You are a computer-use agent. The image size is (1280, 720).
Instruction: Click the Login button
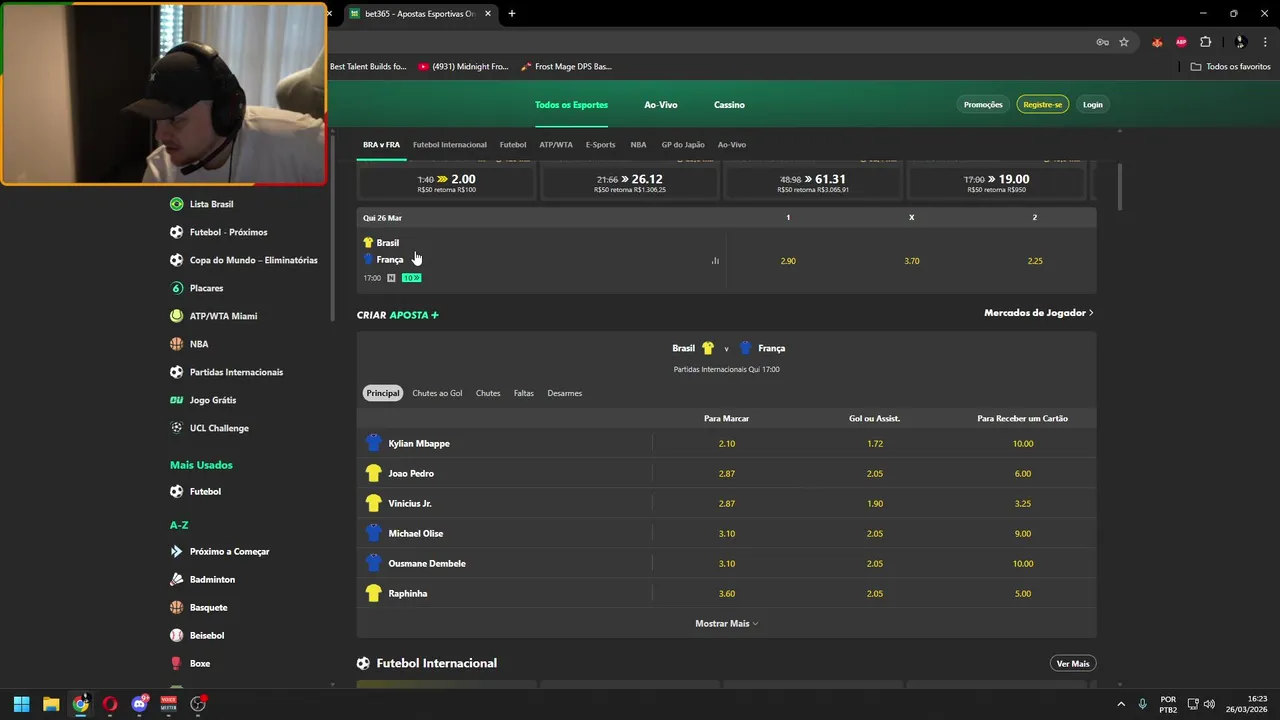(1093, 105)
